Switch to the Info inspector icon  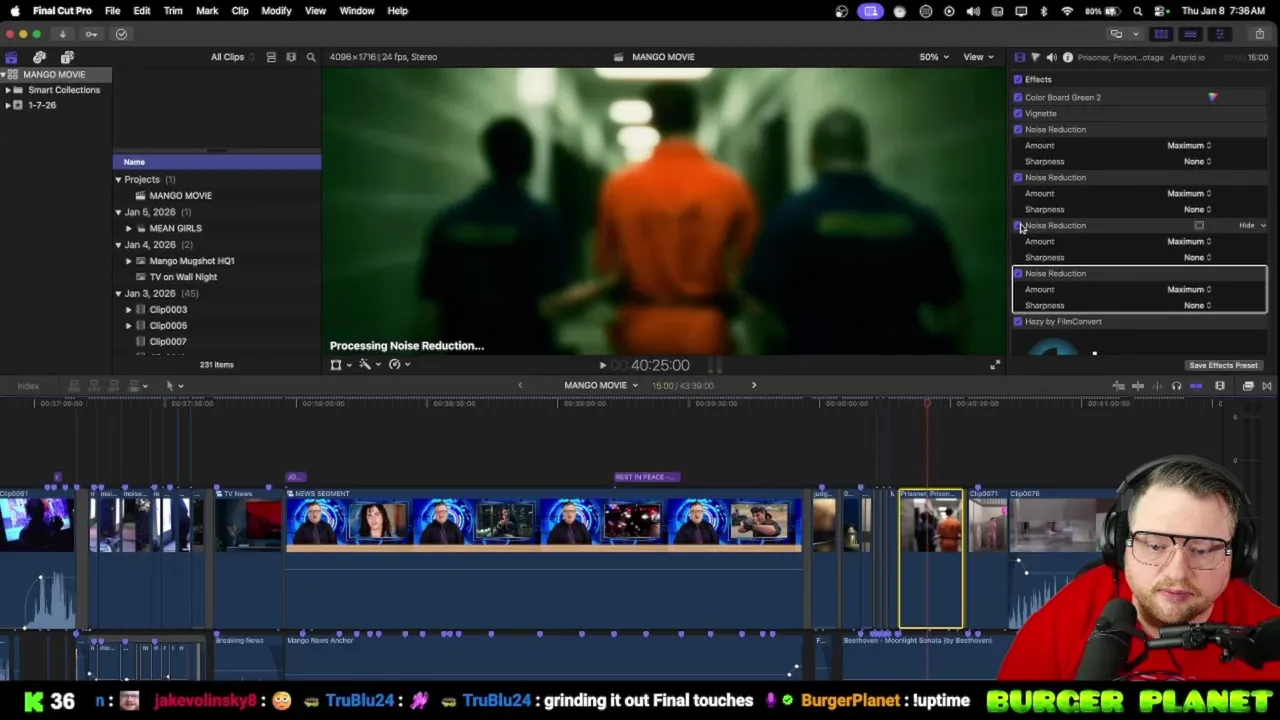click(x=1067, y=57)
